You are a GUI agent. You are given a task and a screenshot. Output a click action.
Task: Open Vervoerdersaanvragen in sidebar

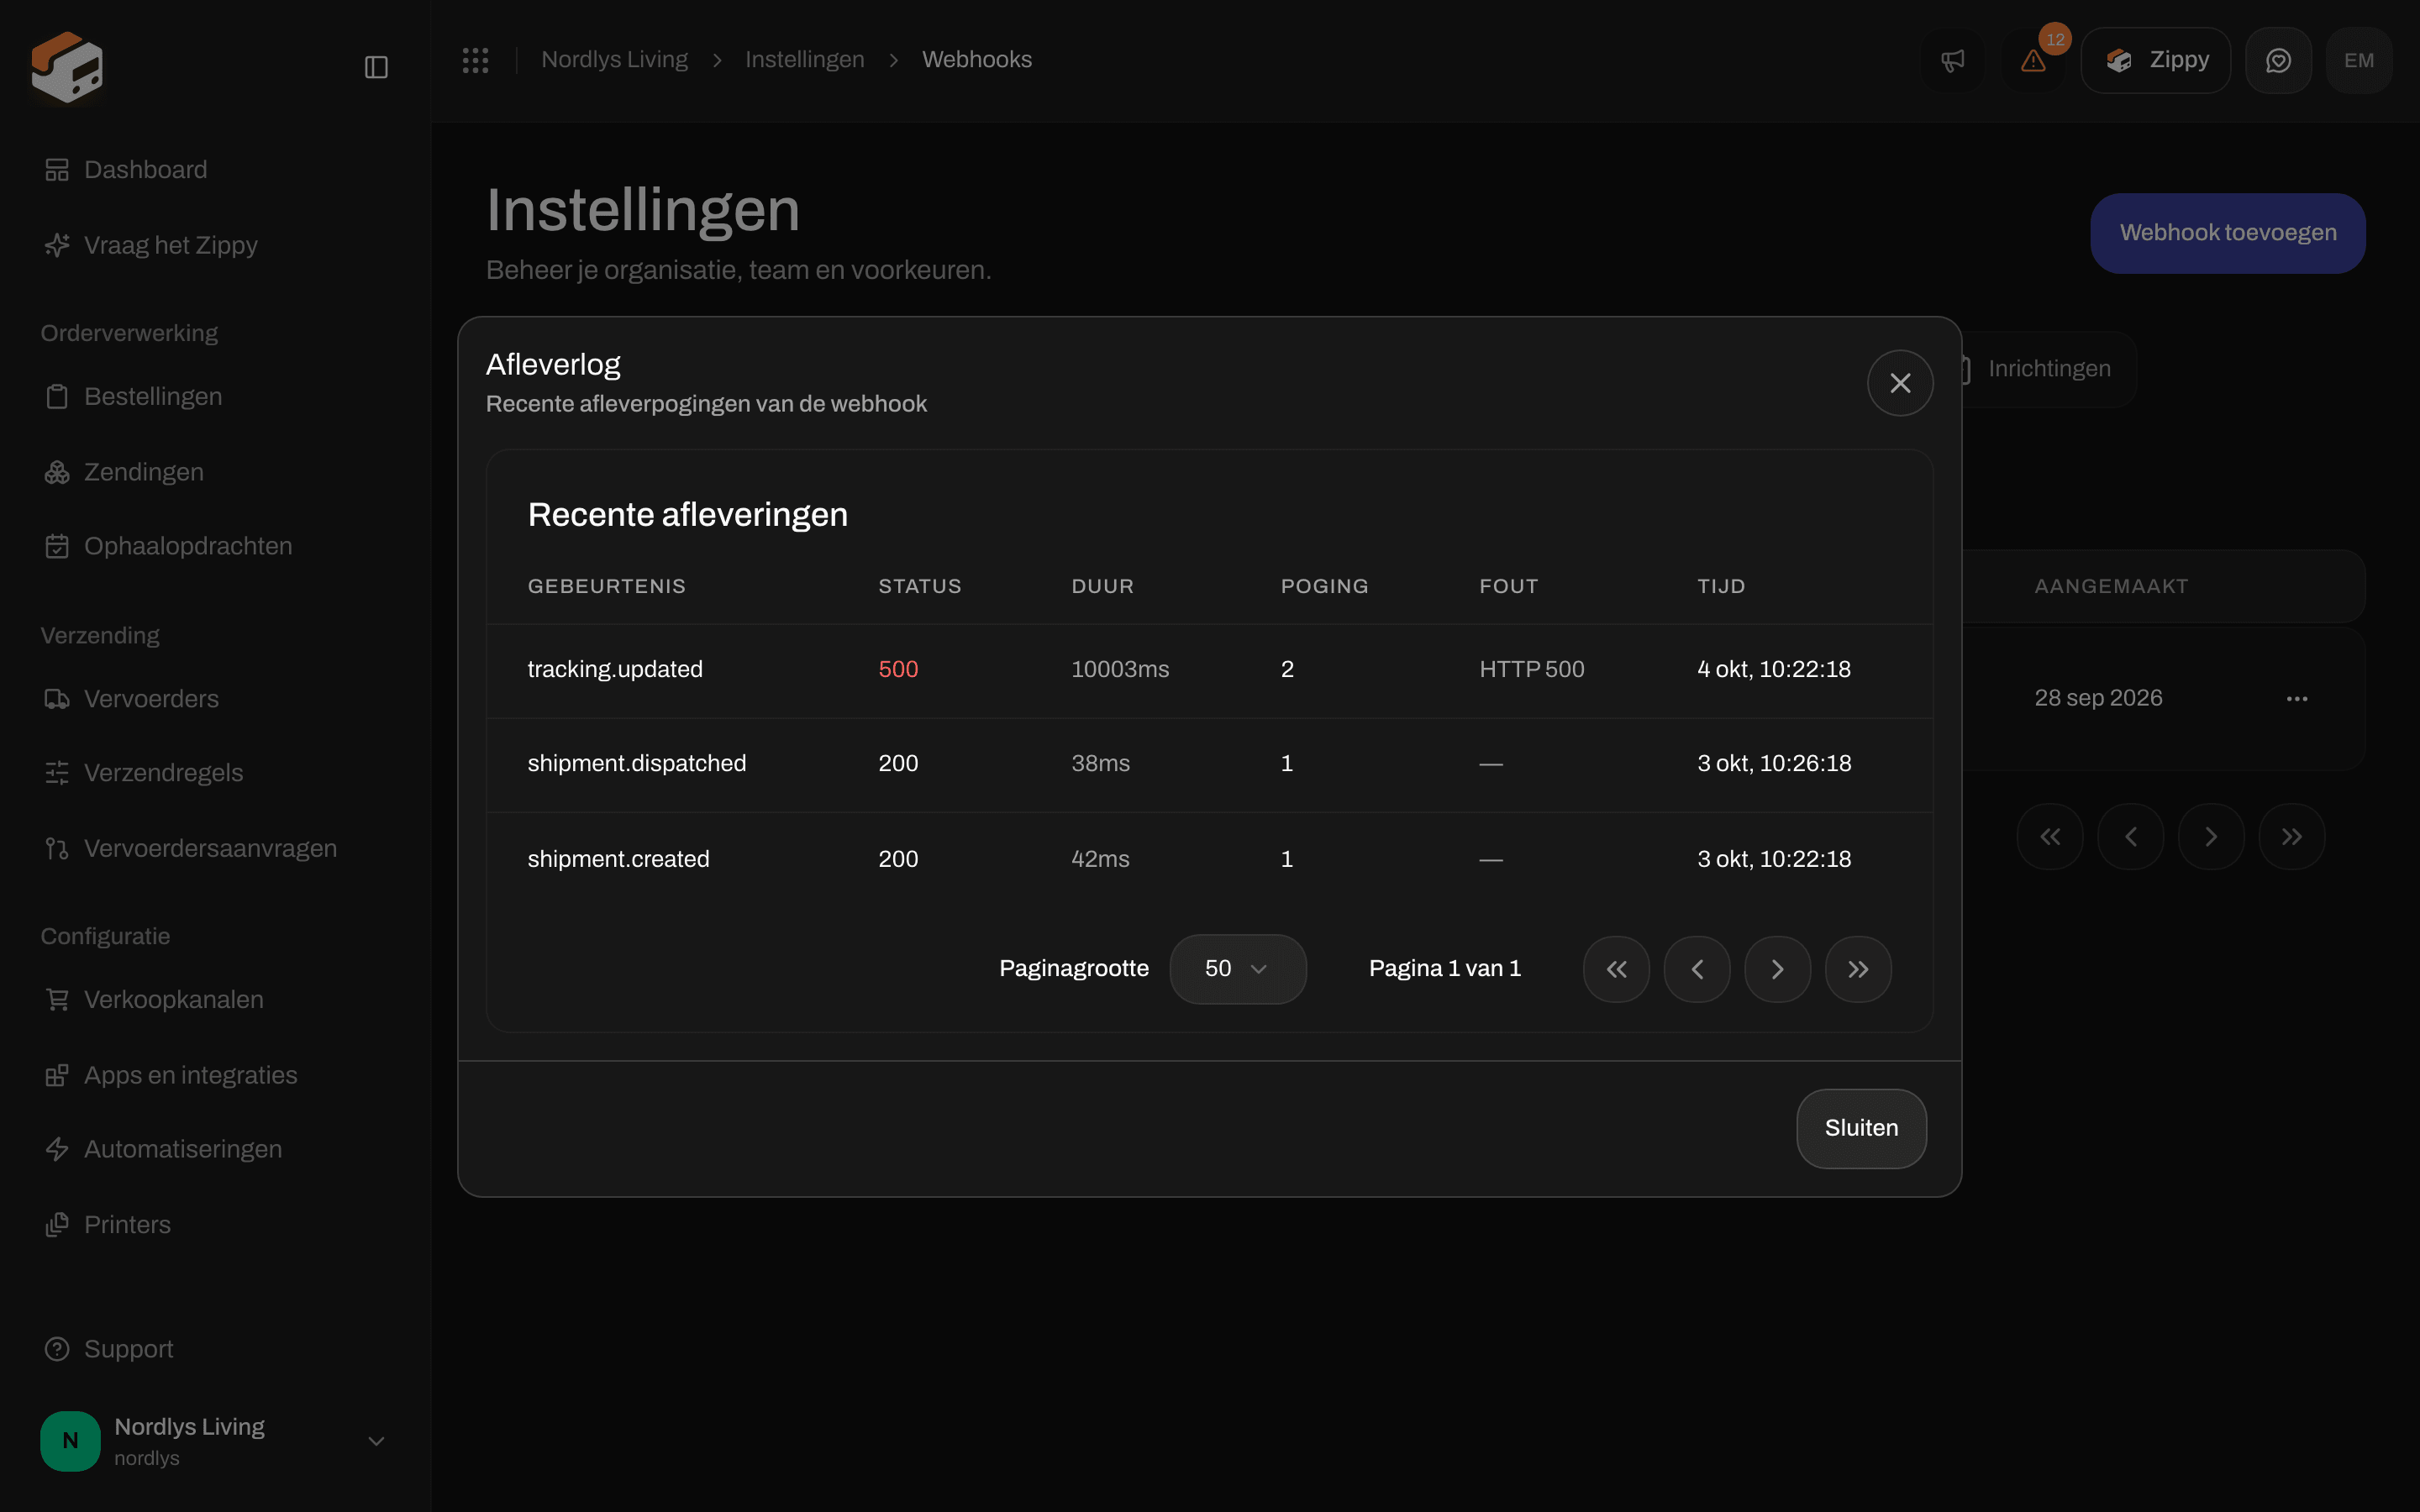[191, 848]
